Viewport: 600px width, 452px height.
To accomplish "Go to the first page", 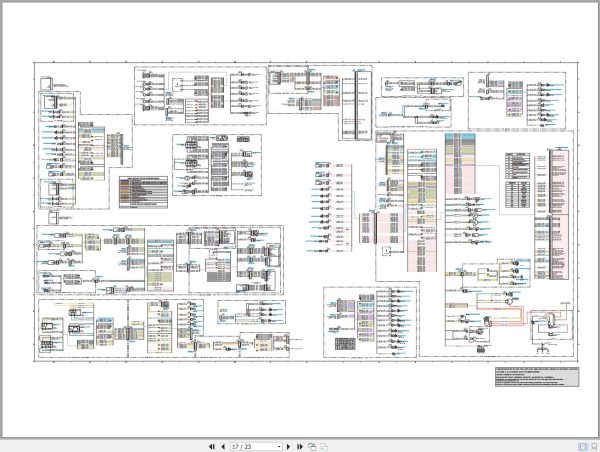I will [212, 447].
